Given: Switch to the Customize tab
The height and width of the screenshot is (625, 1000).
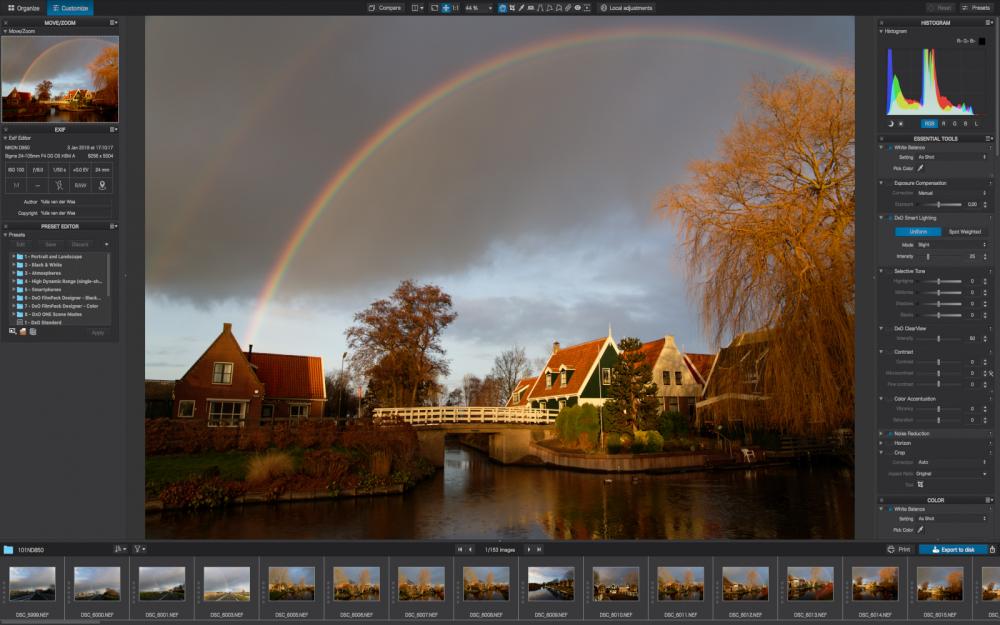Looking at the screenshot, I should pyautogui.click(x=70, y=8).
